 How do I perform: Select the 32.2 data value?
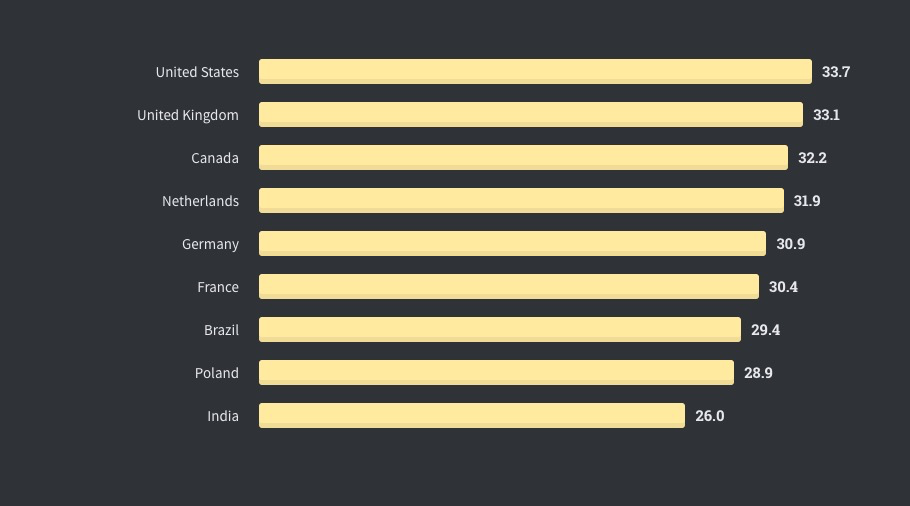coord(812,158)
